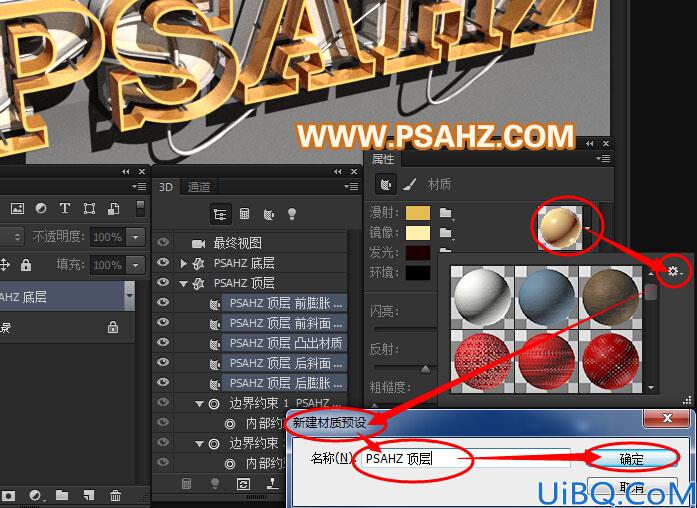Click the move to ground plane icon
Screen dimensions: 697x508
272,483
